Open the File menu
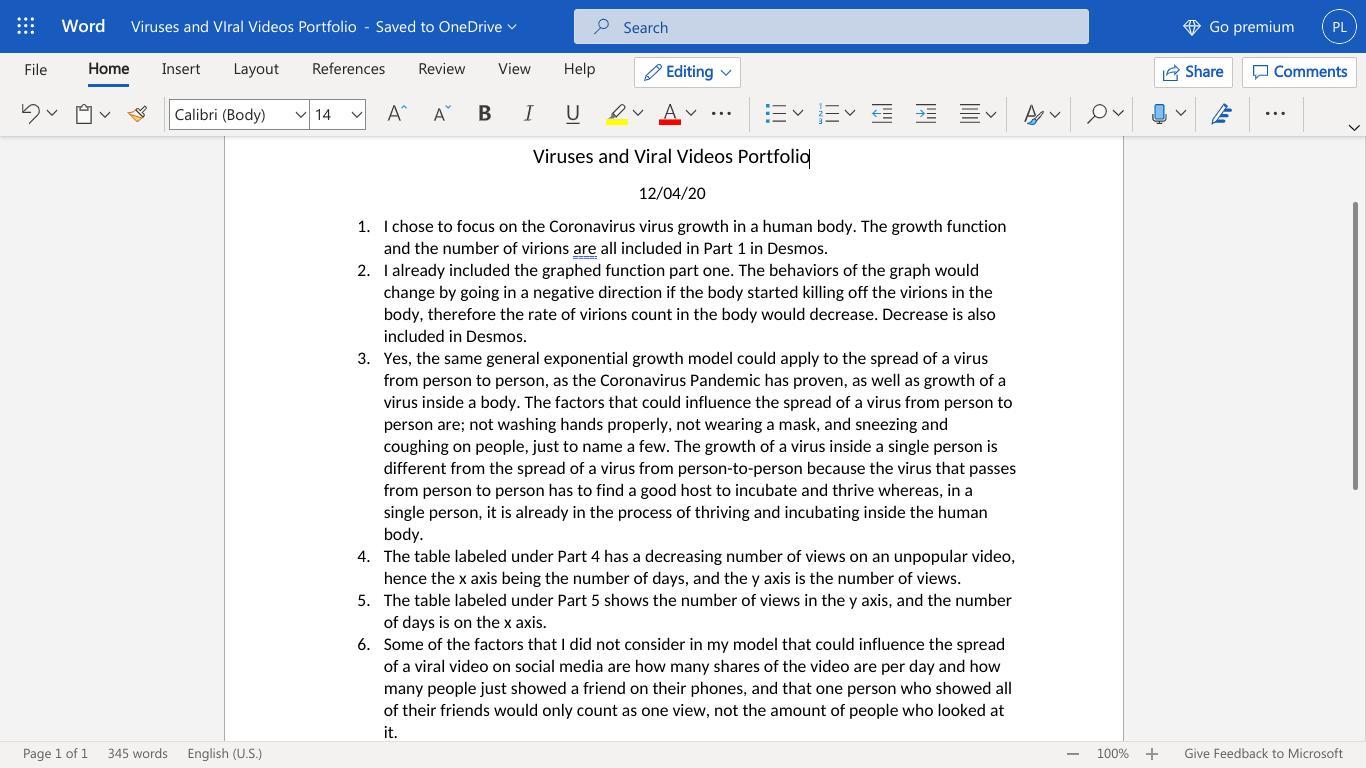 click(x=35, y=69)
